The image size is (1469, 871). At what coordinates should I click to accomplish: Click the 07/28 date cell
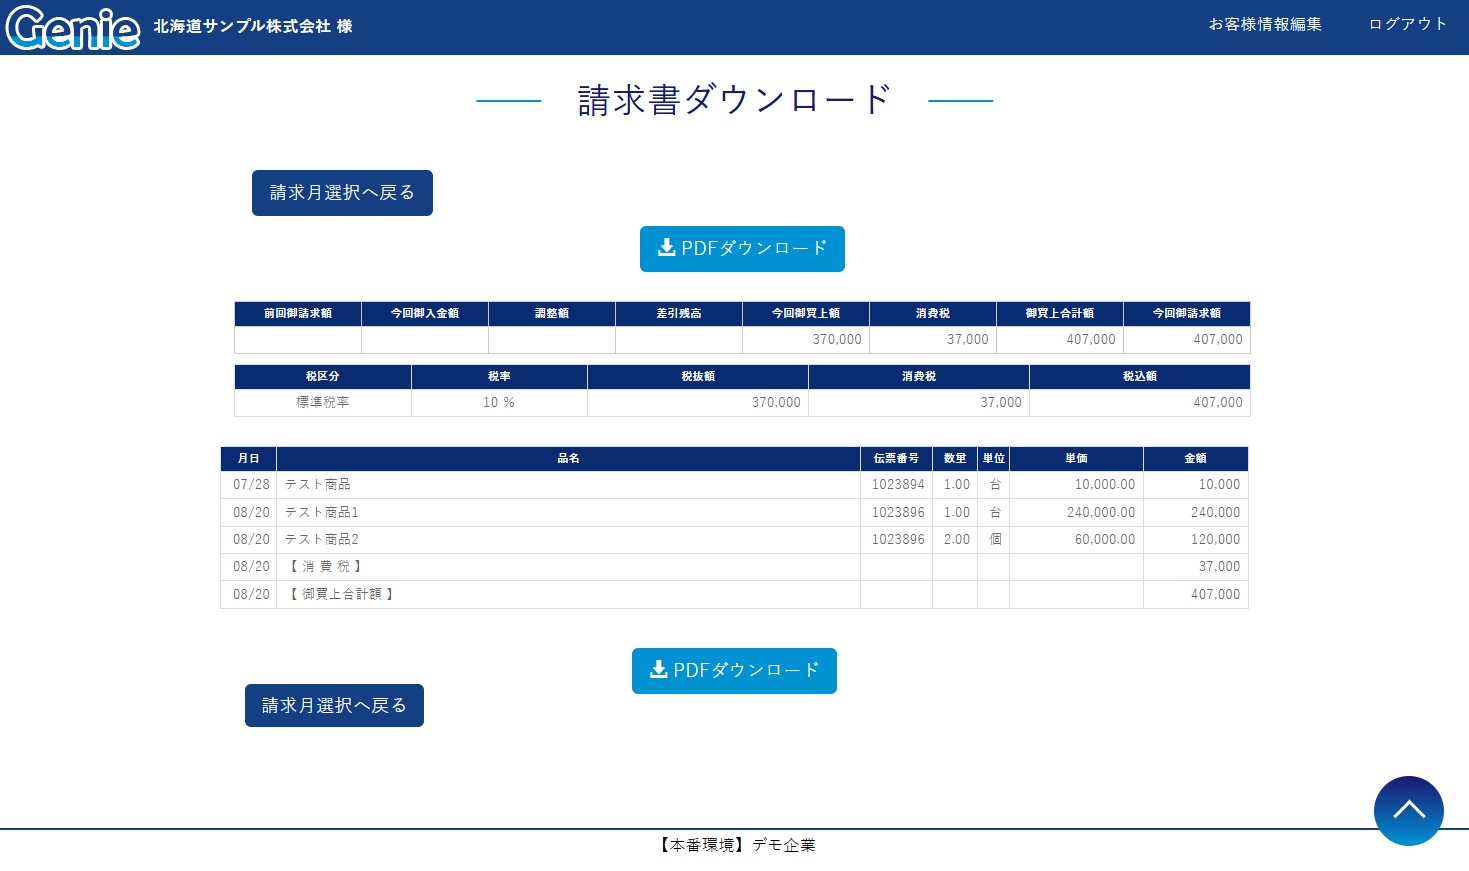pos(251,485)
